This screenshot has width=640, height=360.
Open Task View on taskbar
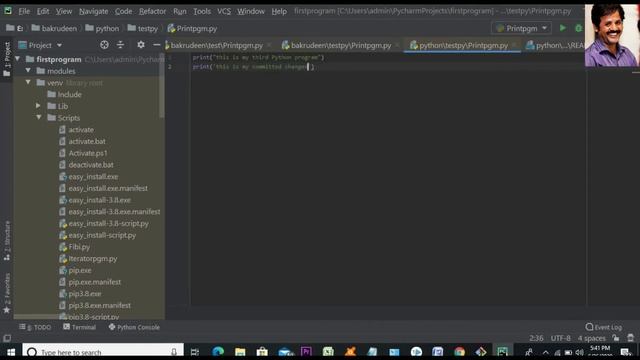coord(195,351)
